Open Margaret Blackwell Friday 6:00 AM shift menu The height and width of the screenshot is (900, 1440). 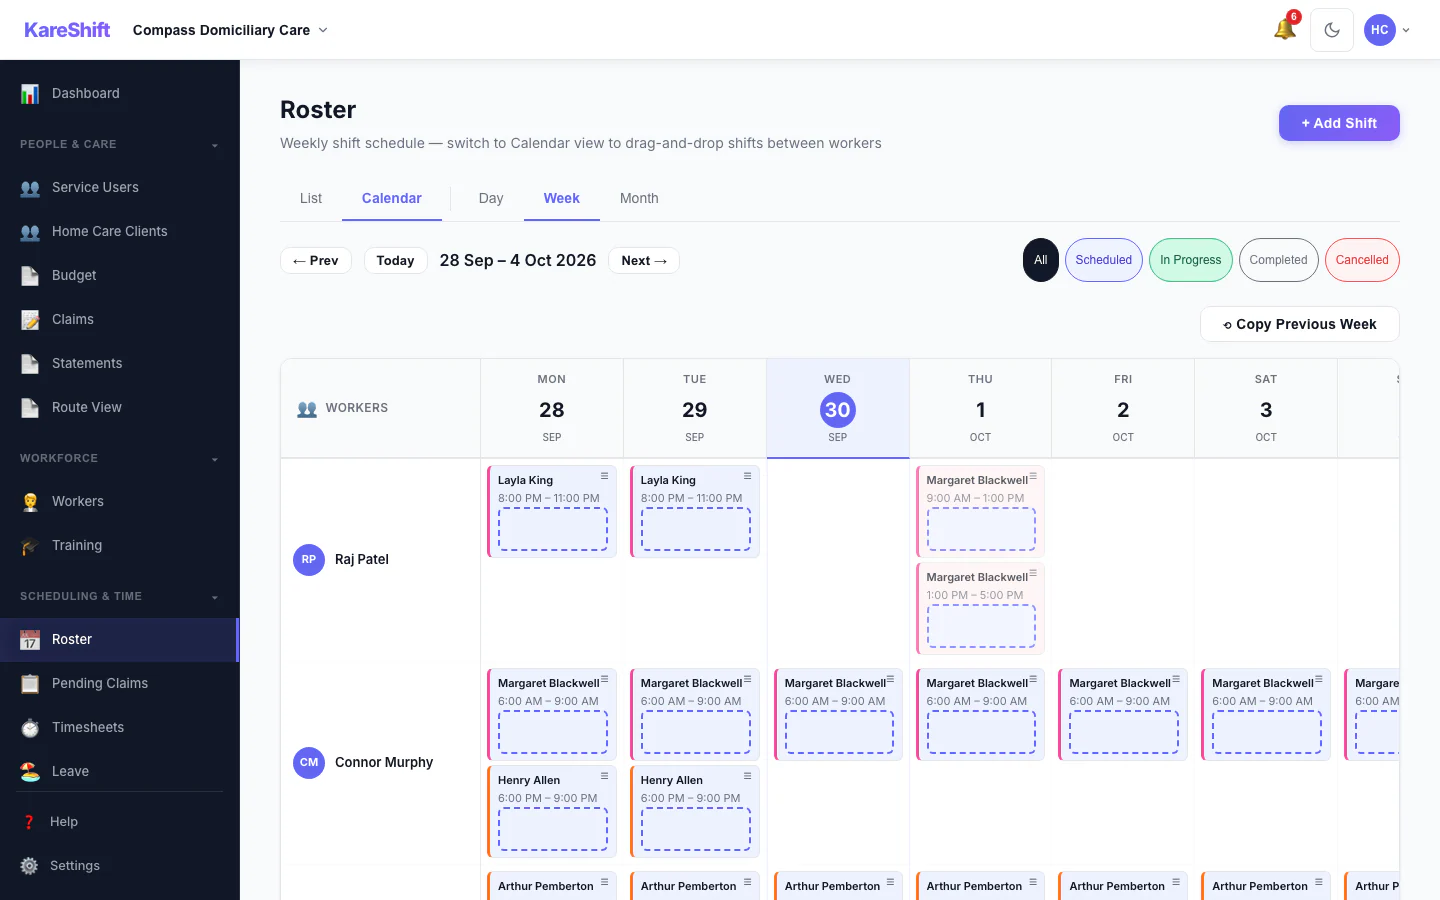(x=1176, y=679)
